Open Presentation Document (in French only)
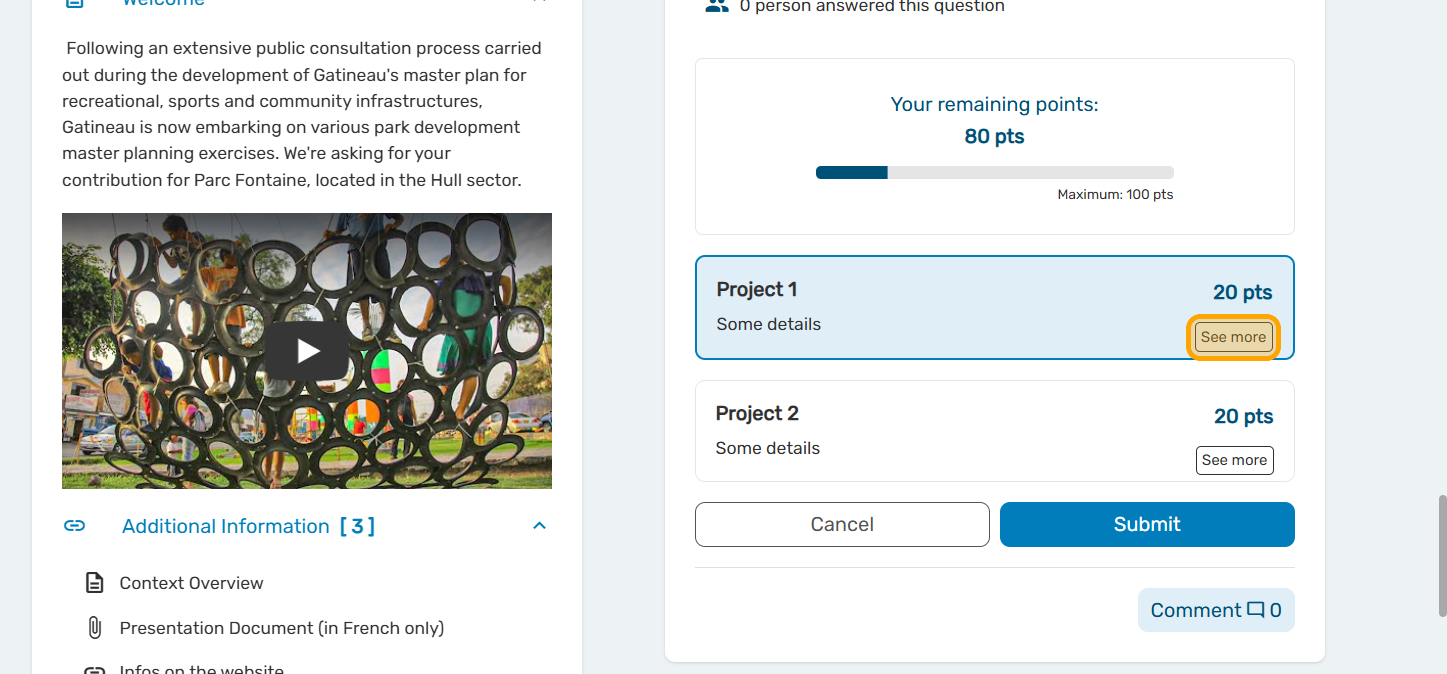 point(281,628)
